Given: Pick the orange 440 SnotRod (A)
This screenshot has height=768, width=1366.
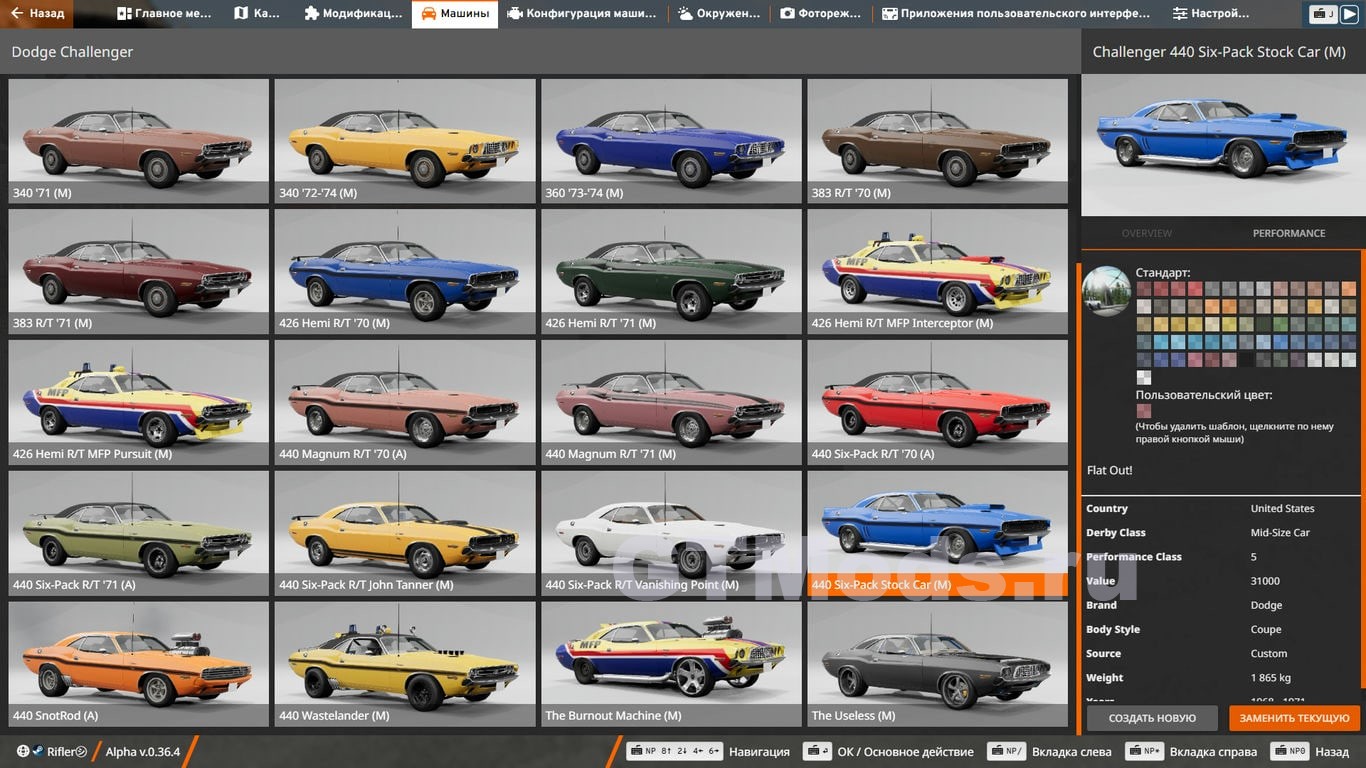Looking at the screenshot, I should [x=138, y=664].
